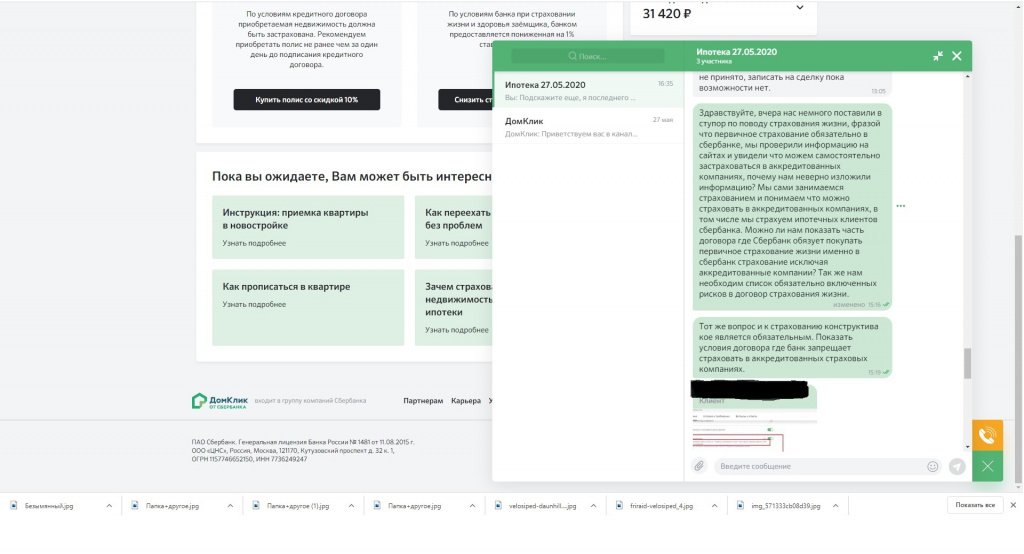Screen dimensions: 1024x554
Task: Open Партнерам footer link
Action: [423, 400]
